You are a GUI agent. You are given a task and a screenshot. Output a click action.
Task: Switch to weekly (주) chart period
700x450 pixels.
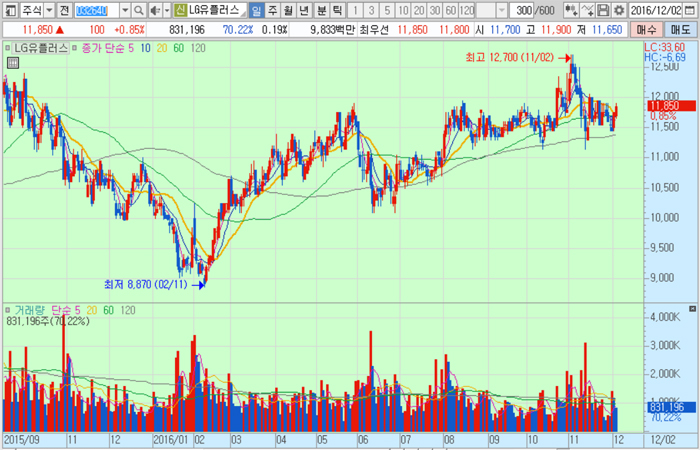click(272, 10)
